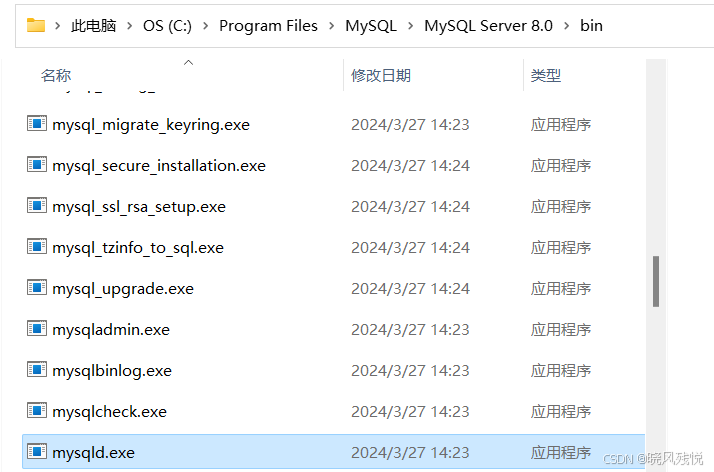Select file mysql_migrate_keyring.exe

151,125
